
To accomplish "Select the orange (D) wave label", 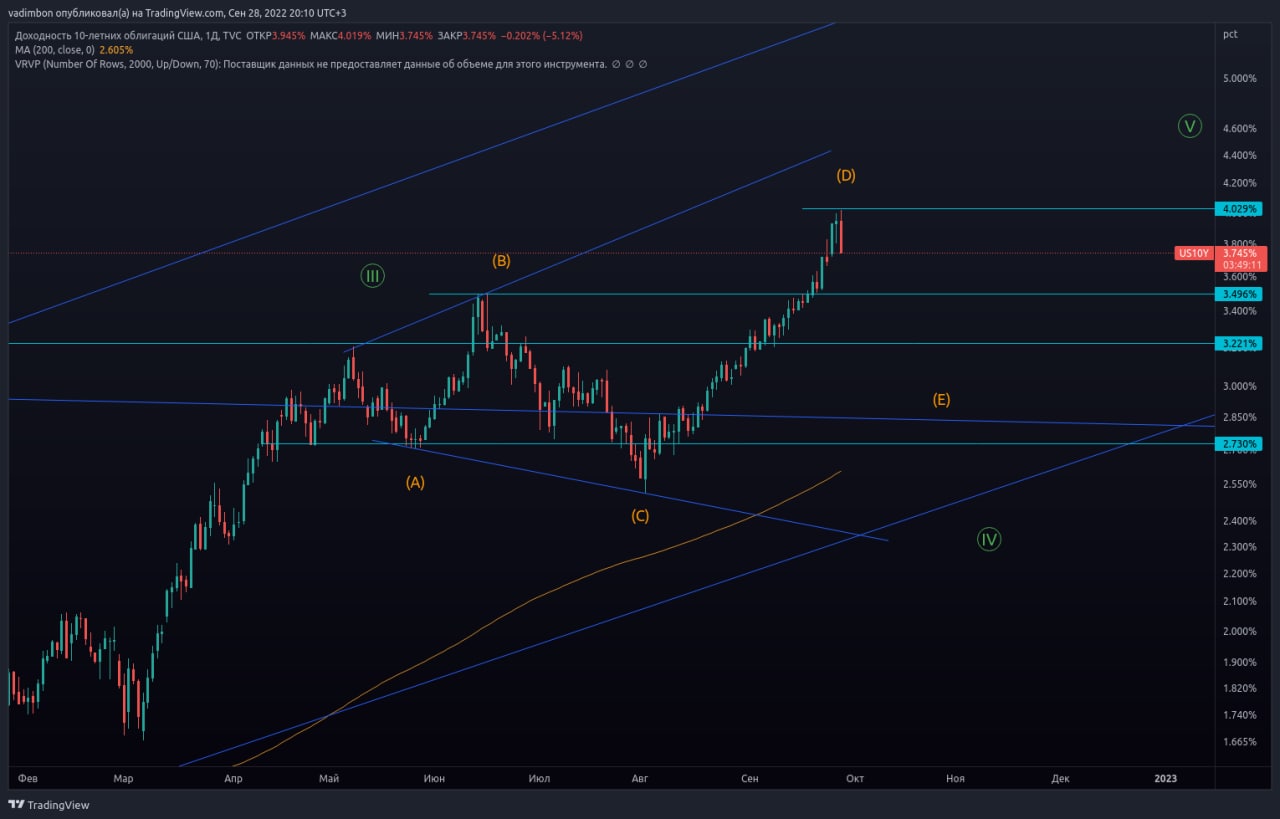I will 846,175.
